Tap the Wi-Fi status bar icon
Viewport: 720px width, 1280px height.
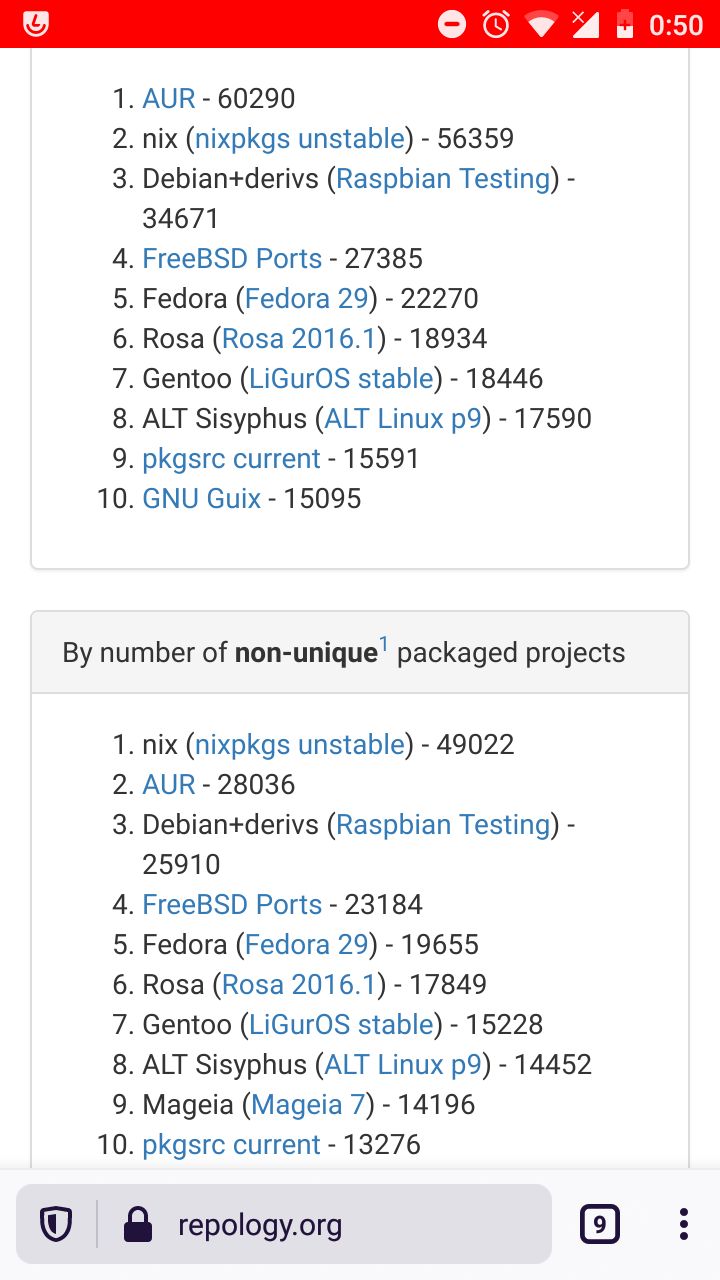click(x=541, y=24)
